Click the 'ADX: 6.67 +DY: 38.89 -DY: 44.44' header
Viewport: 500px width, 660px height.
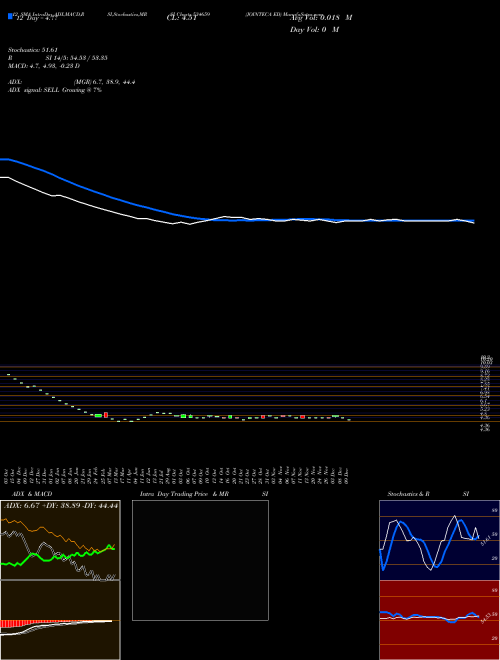click(x=61, y=505)
